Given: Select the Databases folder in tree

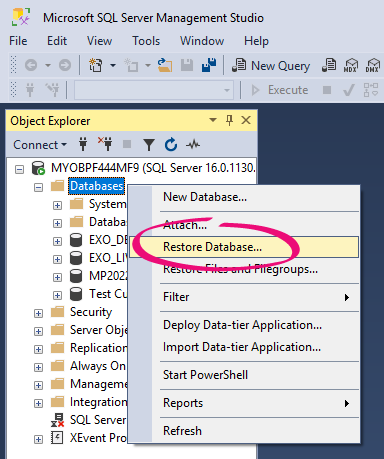Looking at the screenshot, I should coord(97,186).
